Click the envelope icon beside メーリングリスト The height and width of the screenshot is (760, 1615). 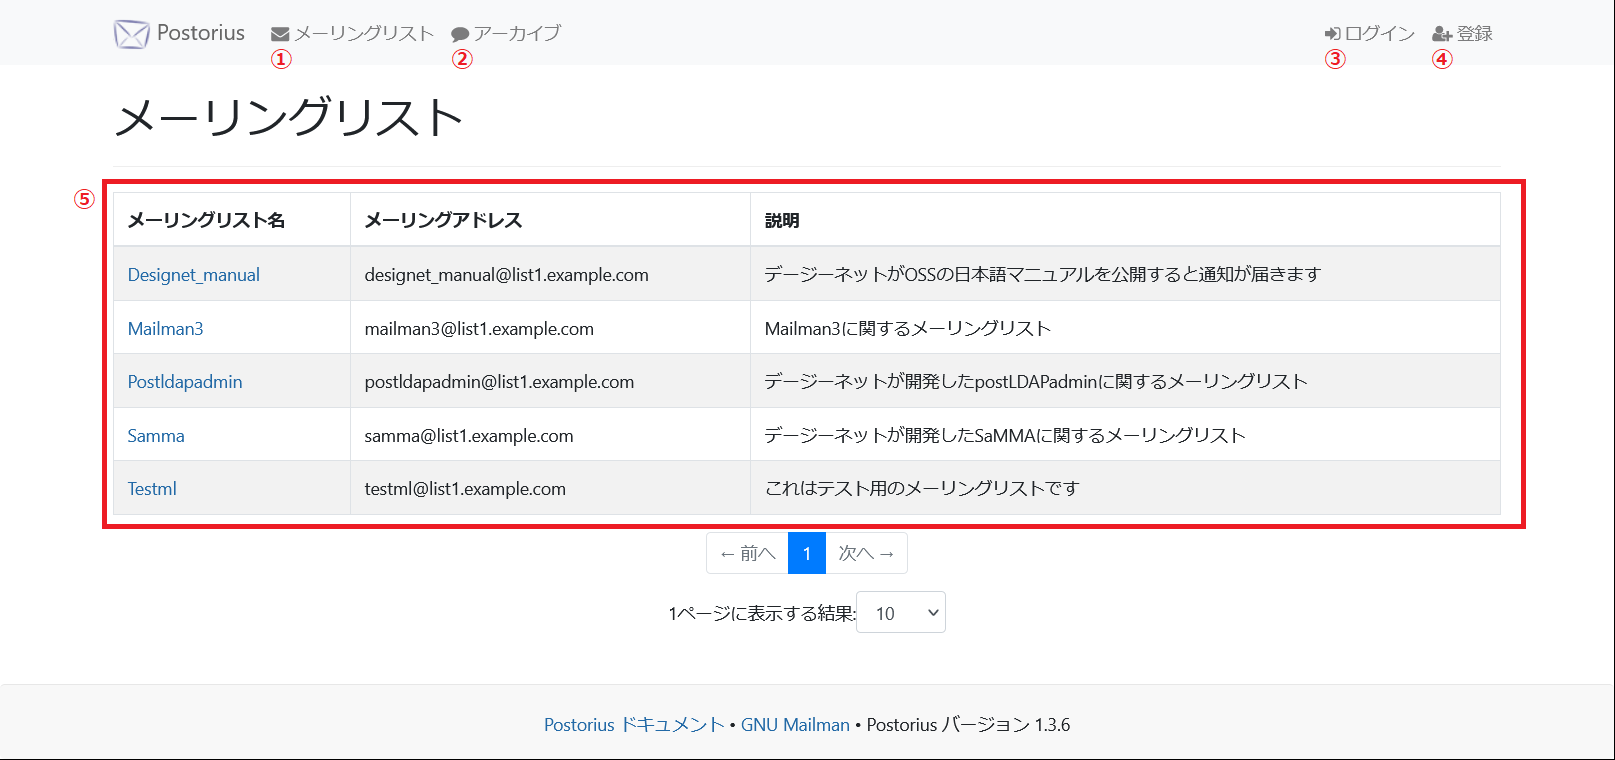pyautogui.click(x=280, y=34)
